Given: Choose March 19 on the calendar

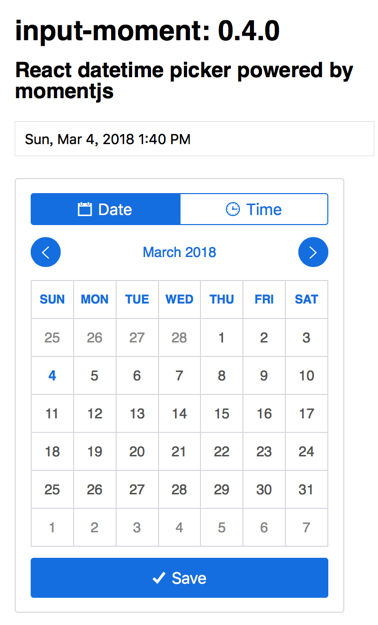Looking at the screenshot, I should coord(94,452).
